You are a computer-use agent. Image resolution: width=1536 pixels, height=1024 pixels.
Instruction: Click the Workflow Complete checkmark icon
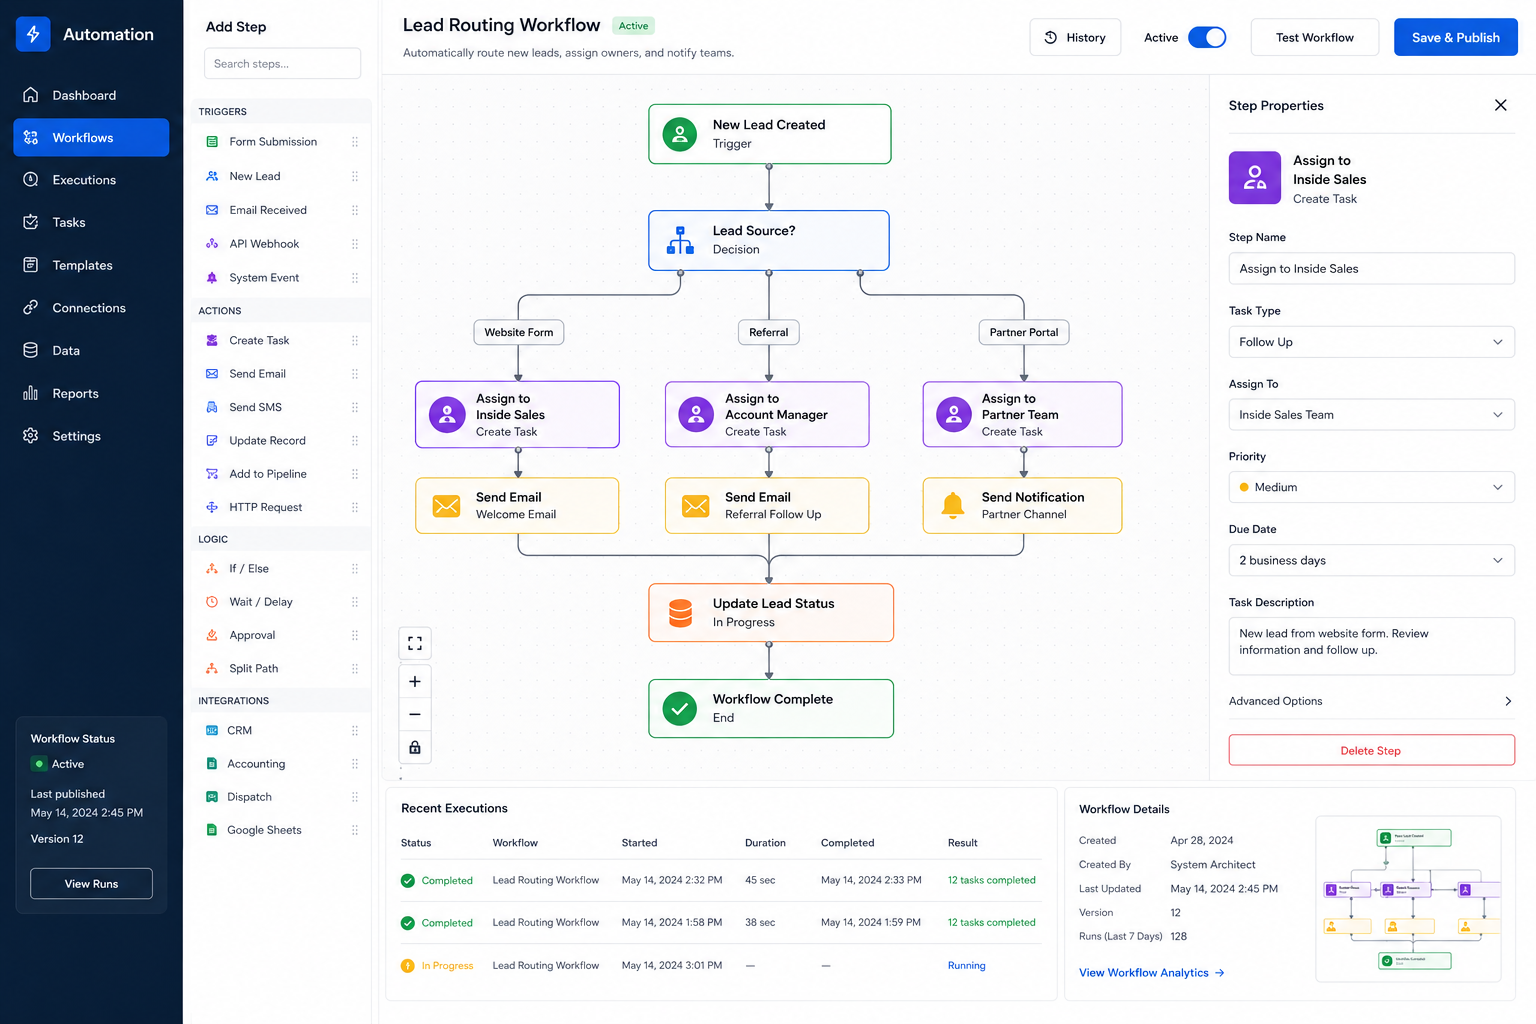680,709
